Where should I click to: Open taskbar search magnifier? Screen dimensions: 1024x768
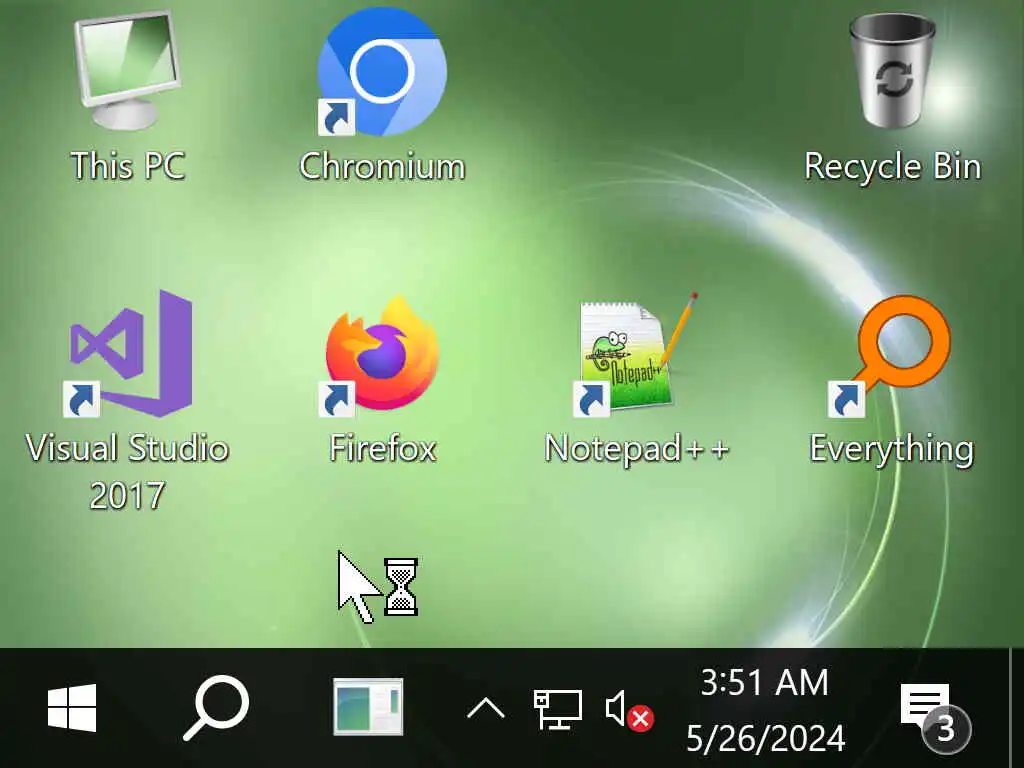coord(216,708)
